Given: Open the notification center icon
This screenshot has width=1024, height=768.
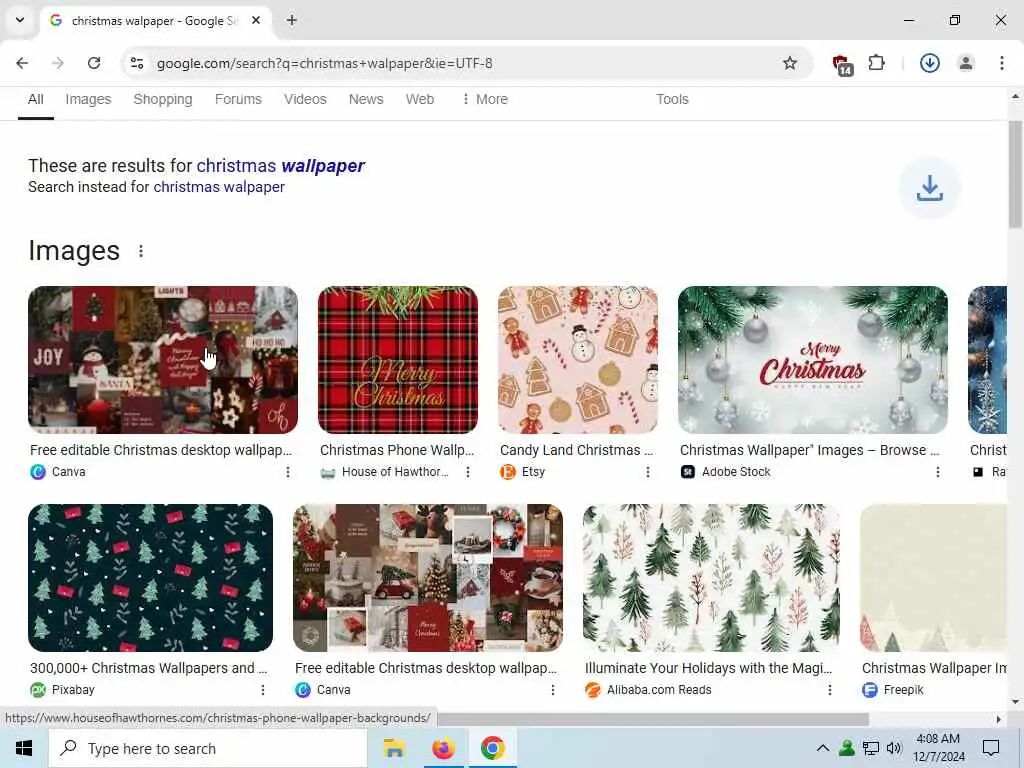Looking at the screenshot, I should 991,748.
